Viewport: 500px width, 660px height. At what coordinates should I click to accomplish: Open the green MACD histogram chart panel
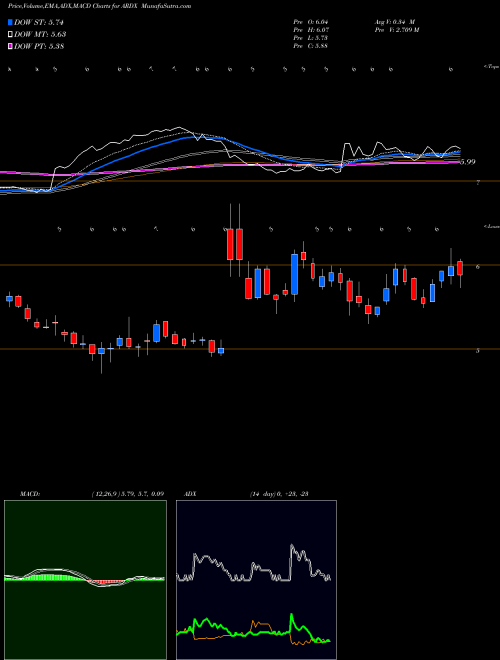click(85, 580)
